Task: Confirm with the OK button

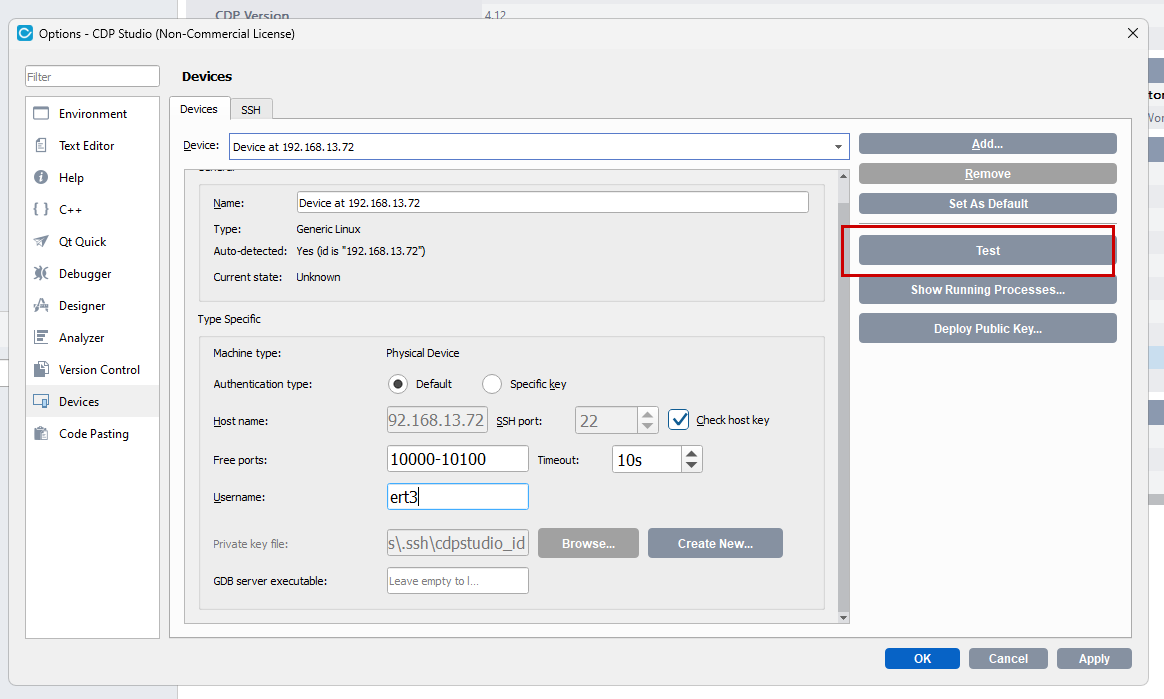Action: point(922,658)
